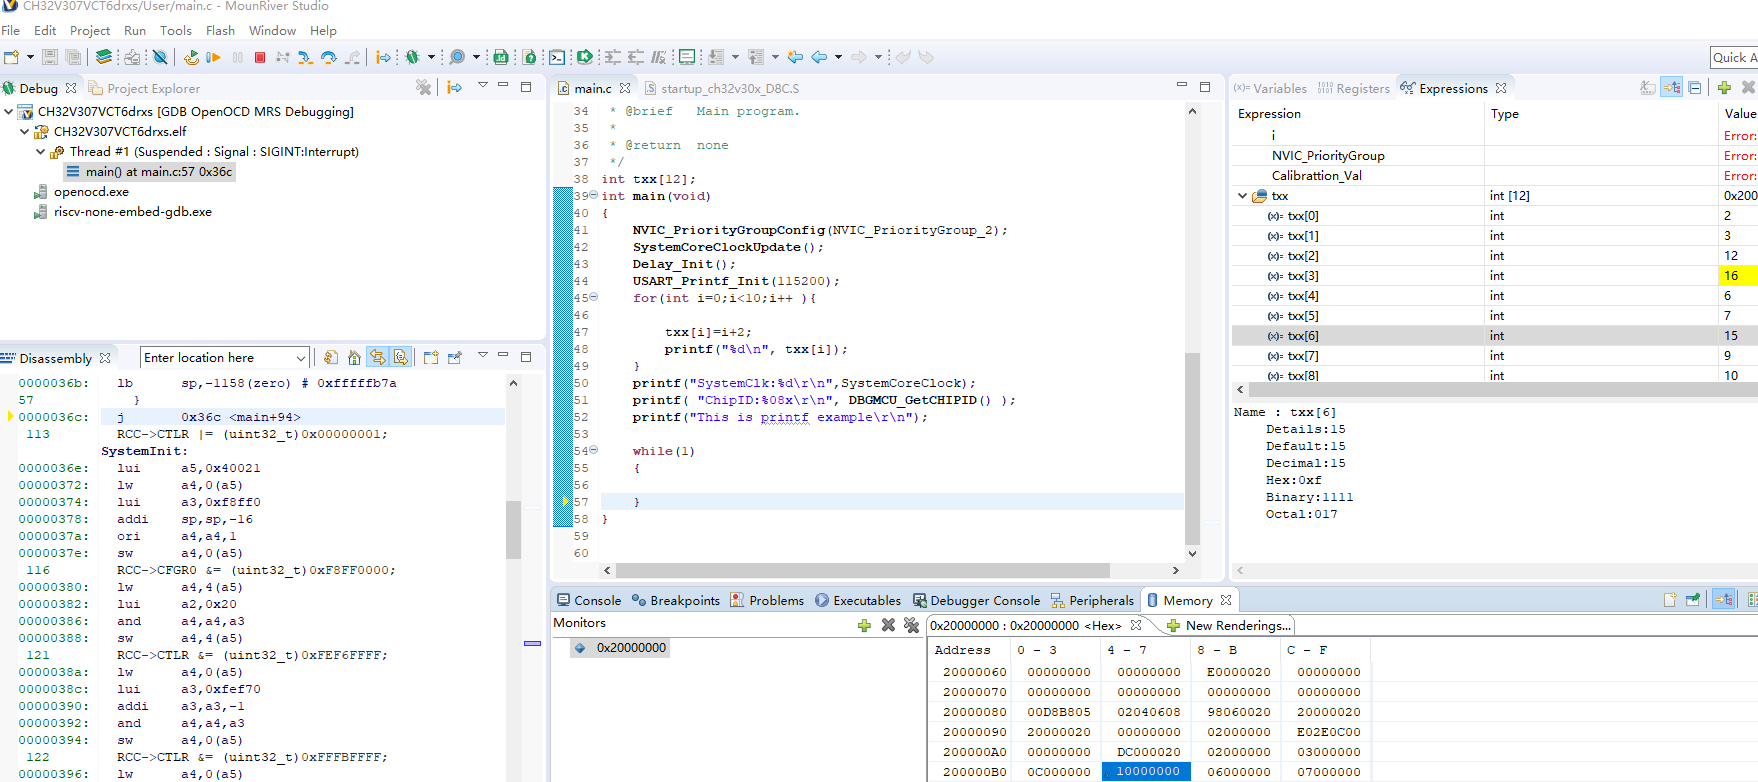Screen dimensions: 1758x782
Task: Click the Disassembly Home icon
Action: (354, 357)
